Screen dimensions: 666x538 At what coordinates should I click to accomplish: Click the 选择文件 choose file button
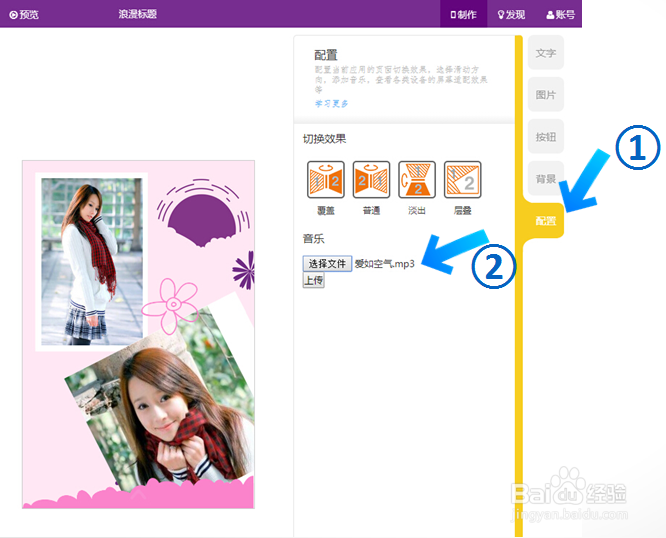coord(327,264)
